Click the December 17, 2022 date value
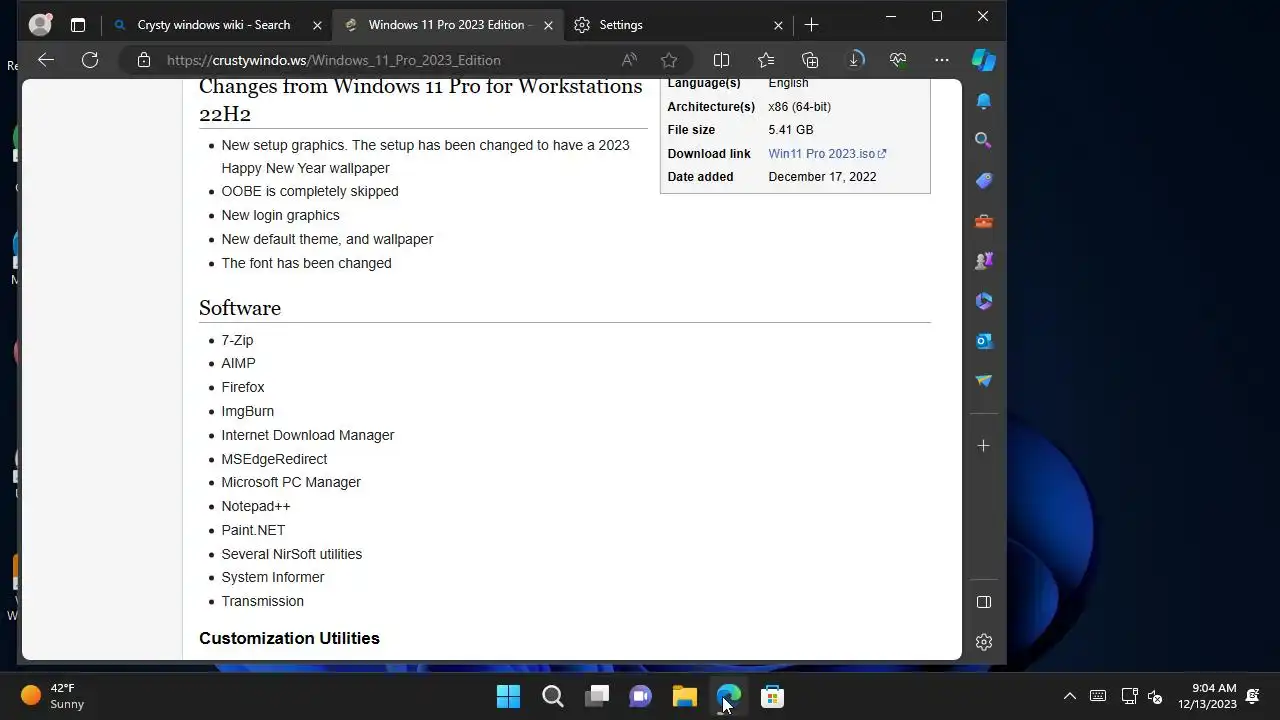The width and height of the screenshot is (1280, 720). coord(822,177)
